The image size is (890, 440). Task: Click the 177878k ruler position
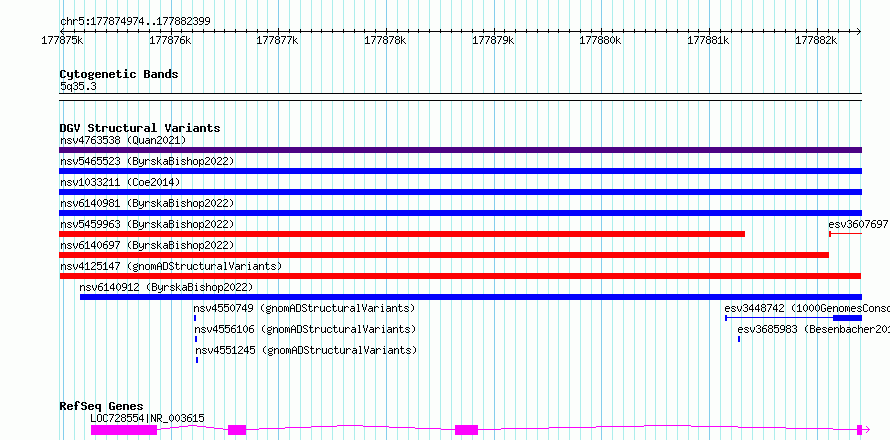click(x=385, y=40)
